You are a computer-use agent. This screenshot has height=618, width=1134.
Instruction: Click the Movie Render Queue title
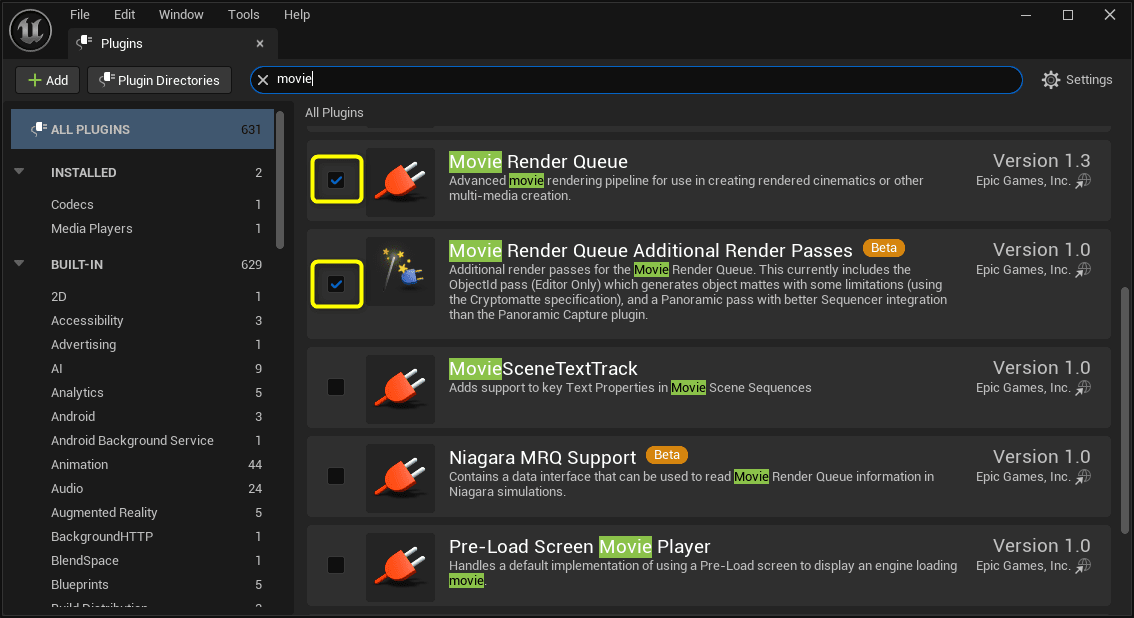click(x=538, y=161)
